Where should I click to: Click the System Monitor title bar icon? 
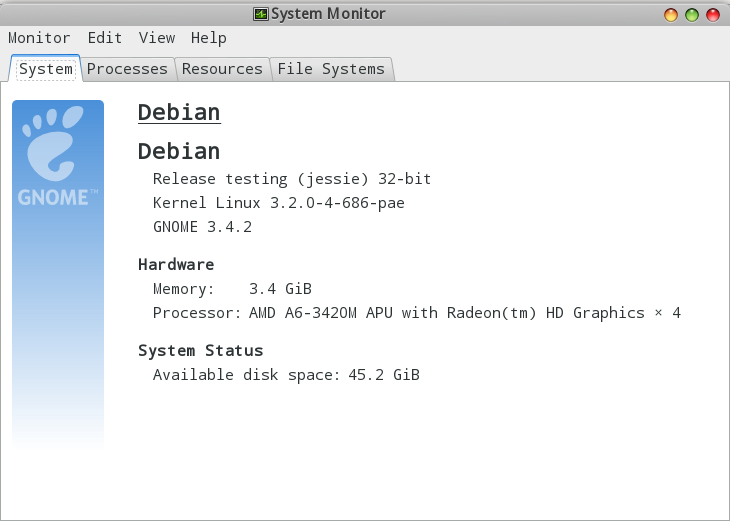261,14
